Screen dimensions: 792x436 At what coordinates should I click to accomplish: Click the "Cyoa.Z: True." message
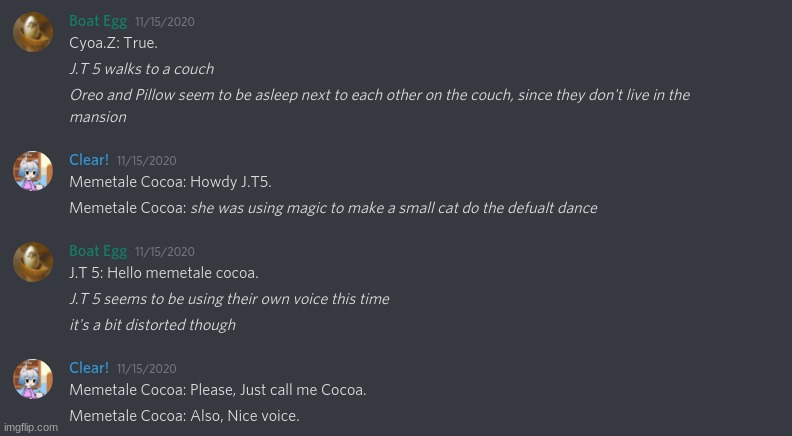click(113, 44)
